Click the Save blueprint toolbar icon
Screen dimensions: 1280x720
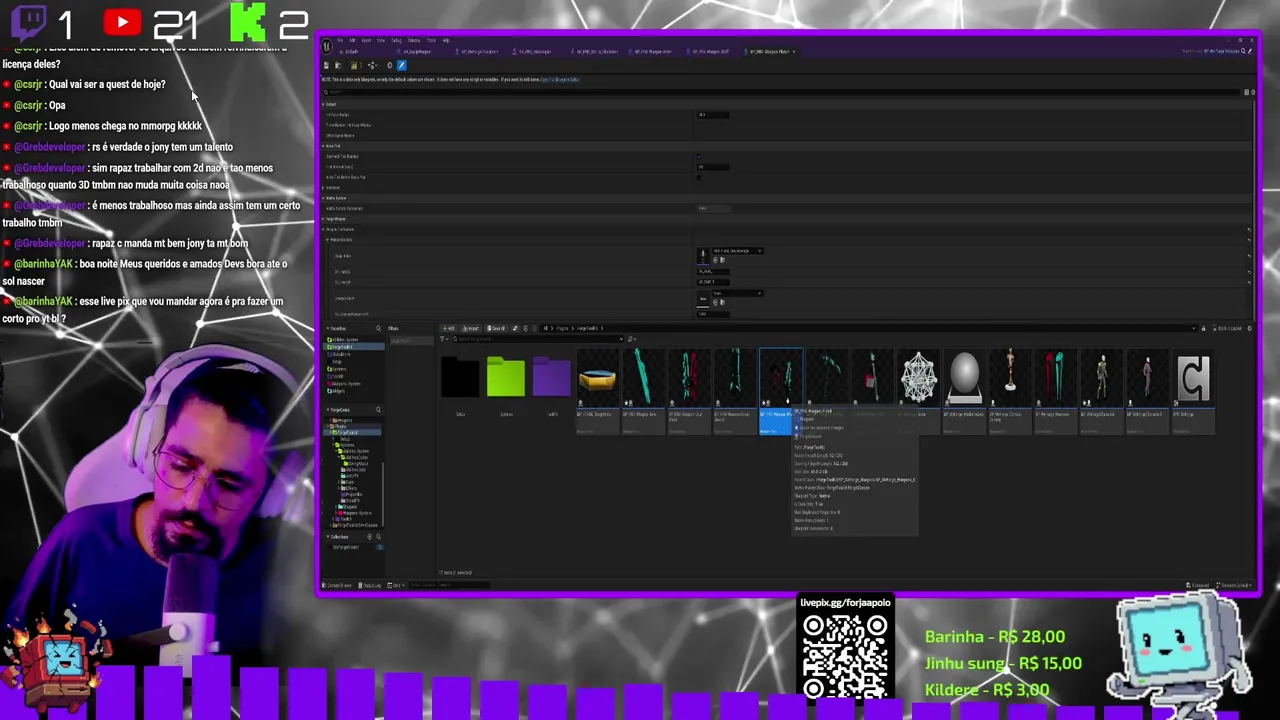(326, 65)
